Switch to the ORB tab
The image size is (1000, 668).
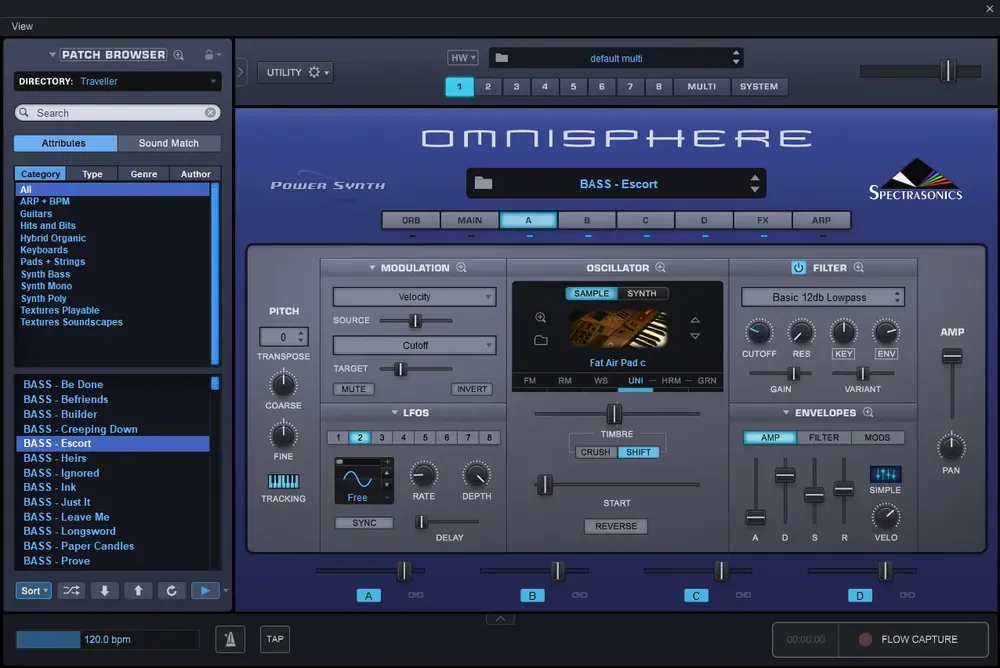coord(411,220)
